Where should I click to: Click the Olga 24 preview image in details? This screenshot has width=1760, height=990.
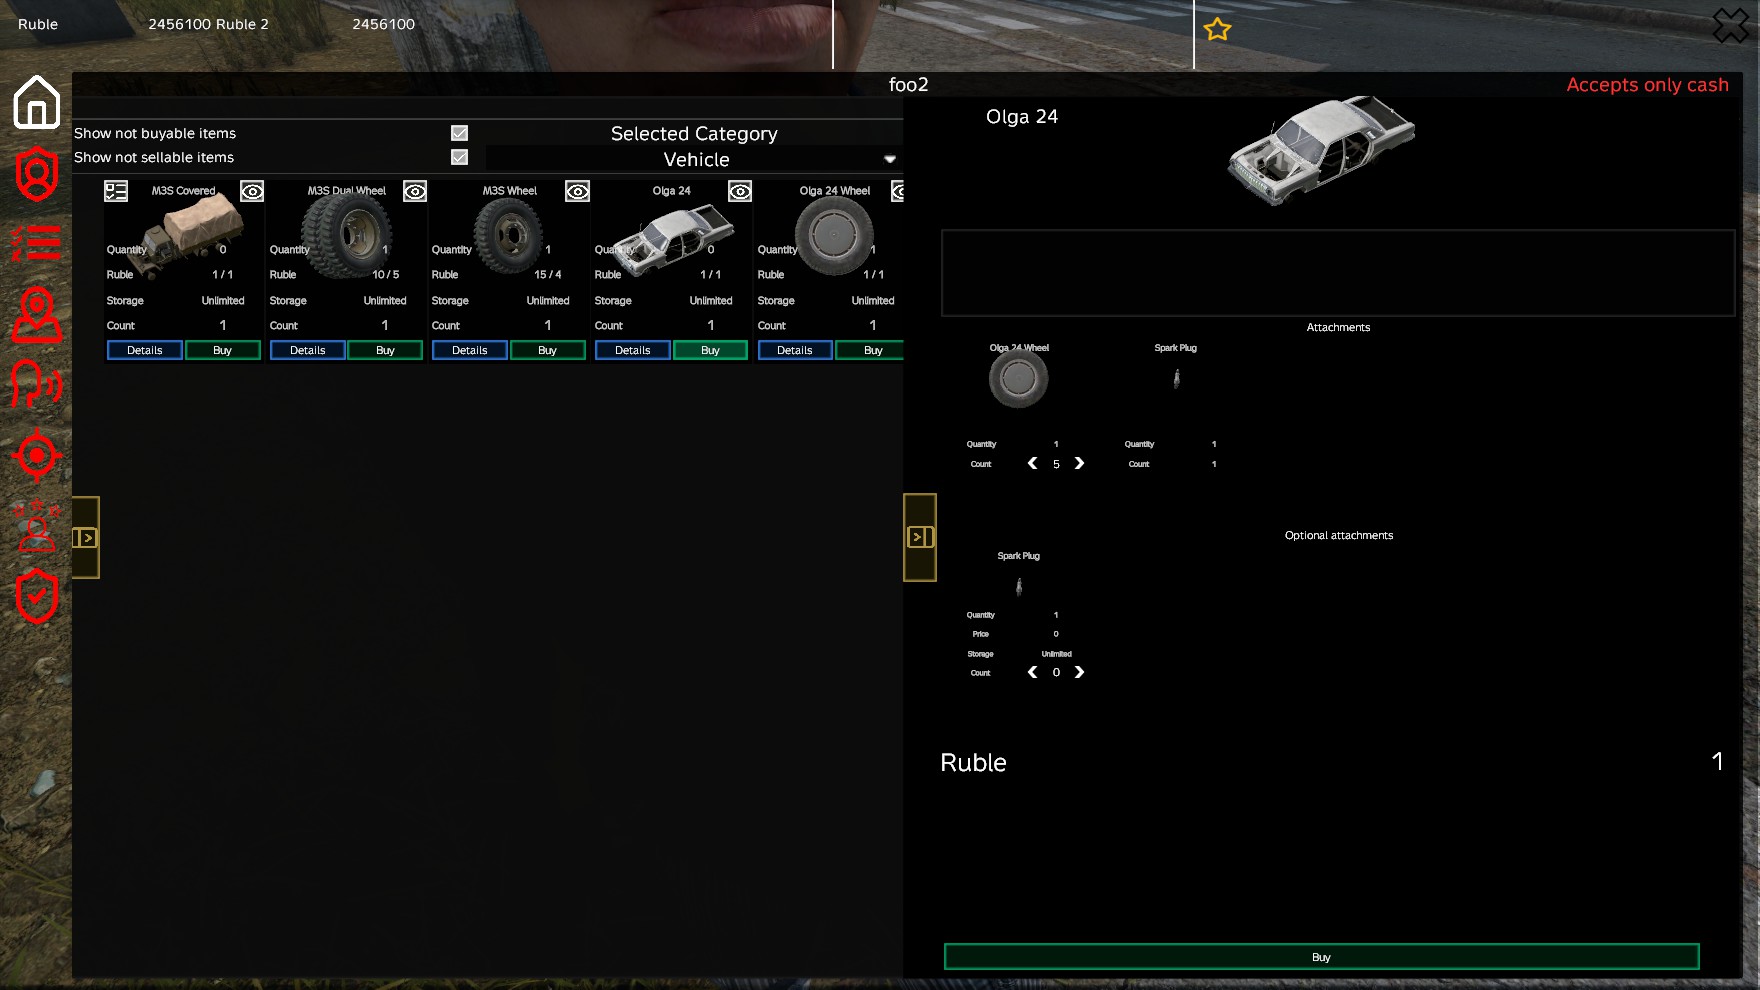click(x=1321, y=150)
